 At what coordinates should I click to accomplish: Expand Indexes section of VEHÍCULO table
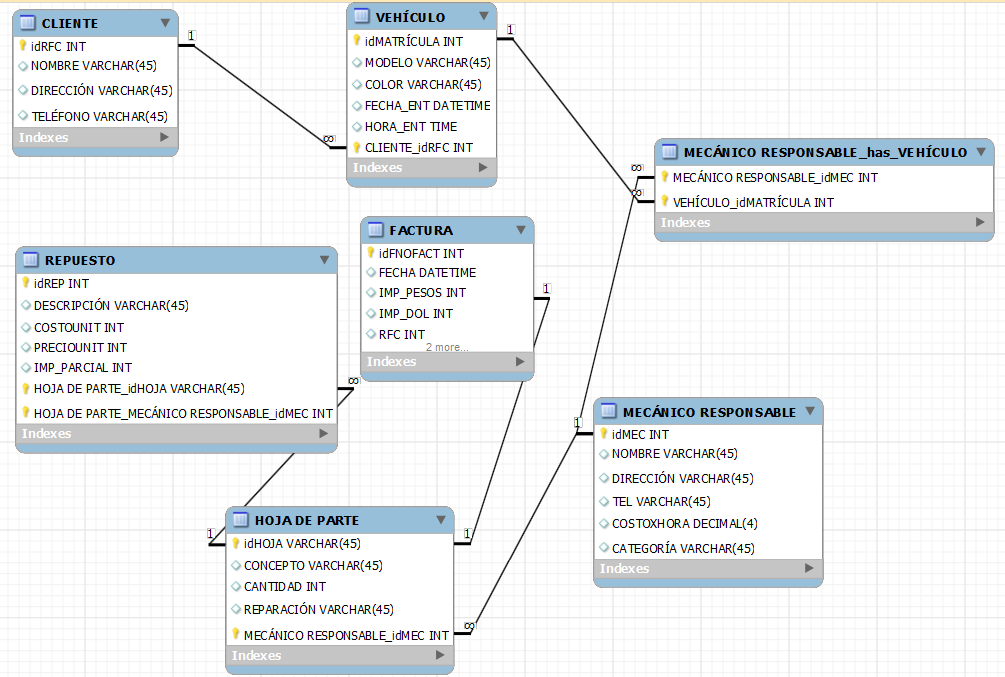[x=483, y=168]
